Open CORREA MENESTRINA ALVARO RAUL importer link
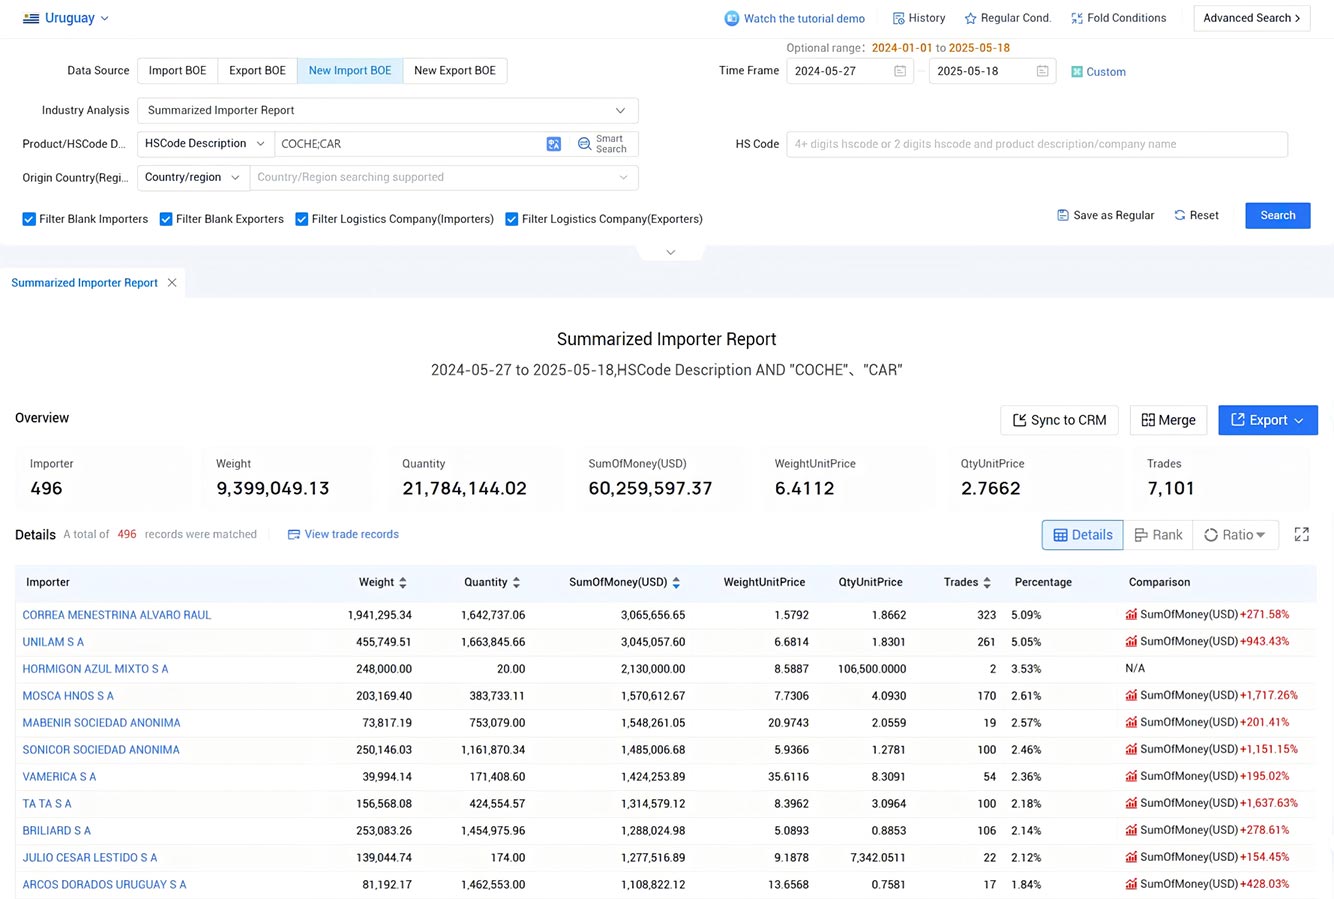This screenshot has width=1334, height=899. [117, 615]
